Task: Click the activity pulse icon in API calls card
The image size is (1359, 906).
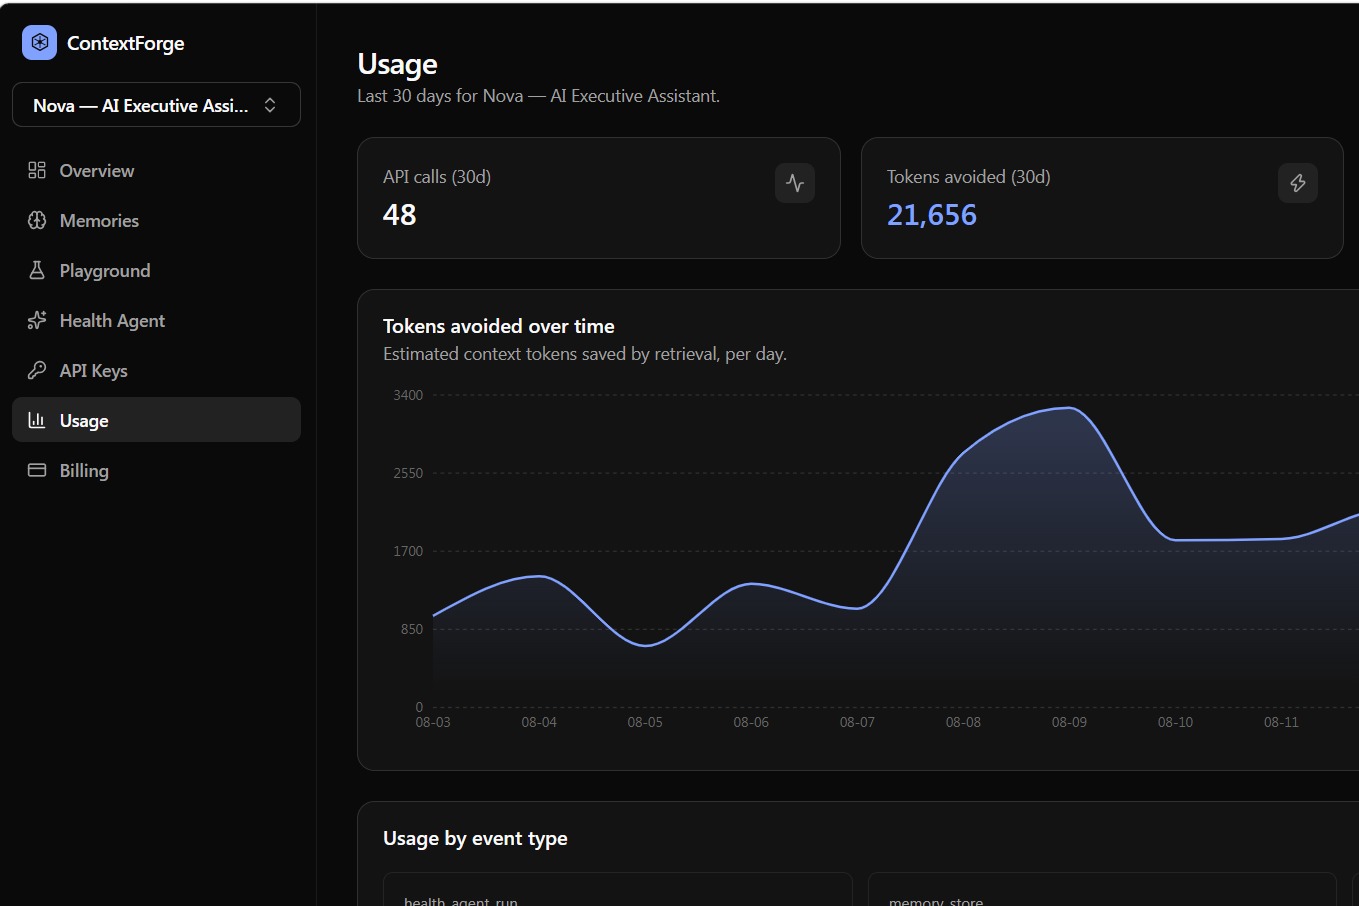Action: click(x=795, y=183)
